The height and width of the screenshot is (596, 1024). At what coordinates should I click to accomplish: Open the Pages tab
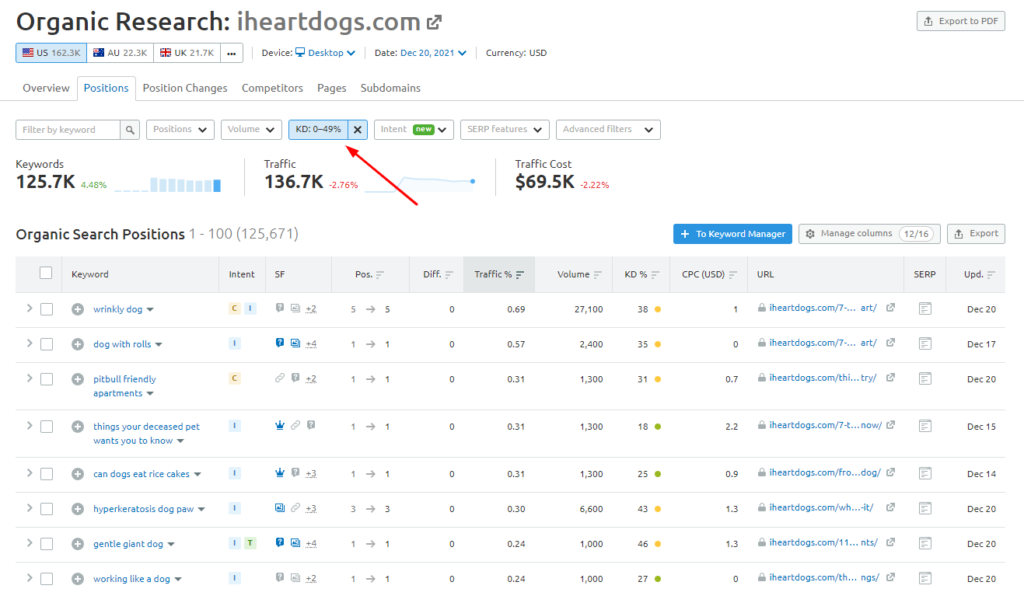(332, 88)
